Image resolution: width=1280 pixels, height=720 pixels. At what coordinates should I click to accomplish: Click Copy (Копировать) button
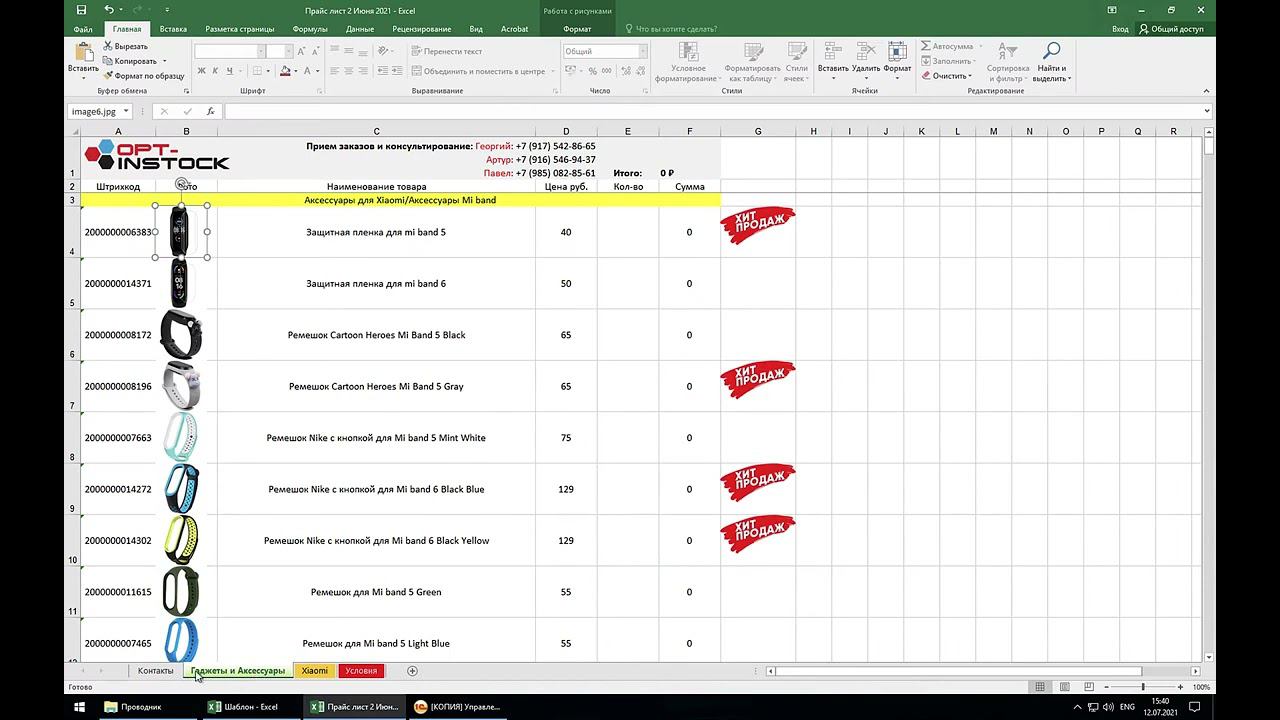131,61
